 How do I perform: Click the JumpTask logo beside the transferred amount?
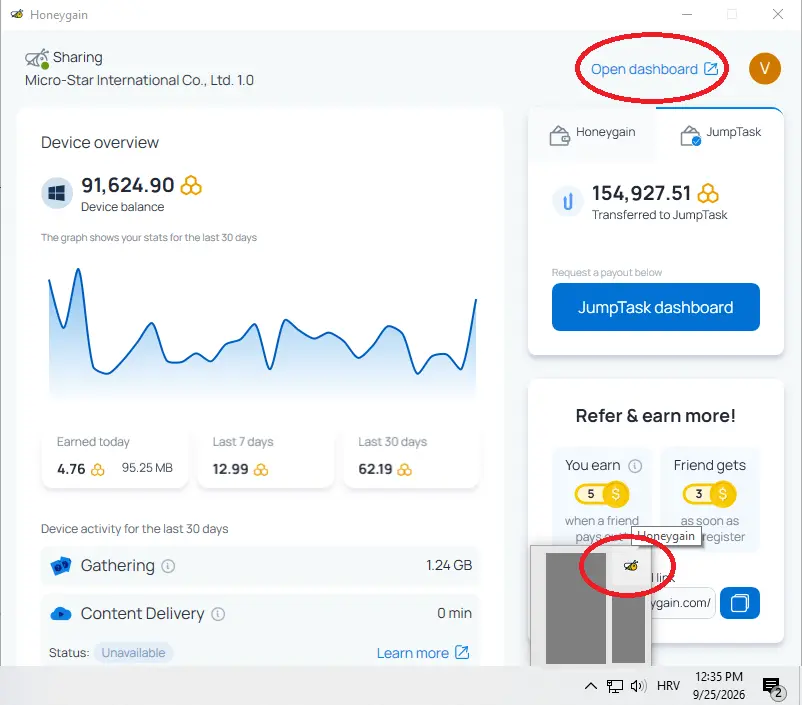point(568,202)
